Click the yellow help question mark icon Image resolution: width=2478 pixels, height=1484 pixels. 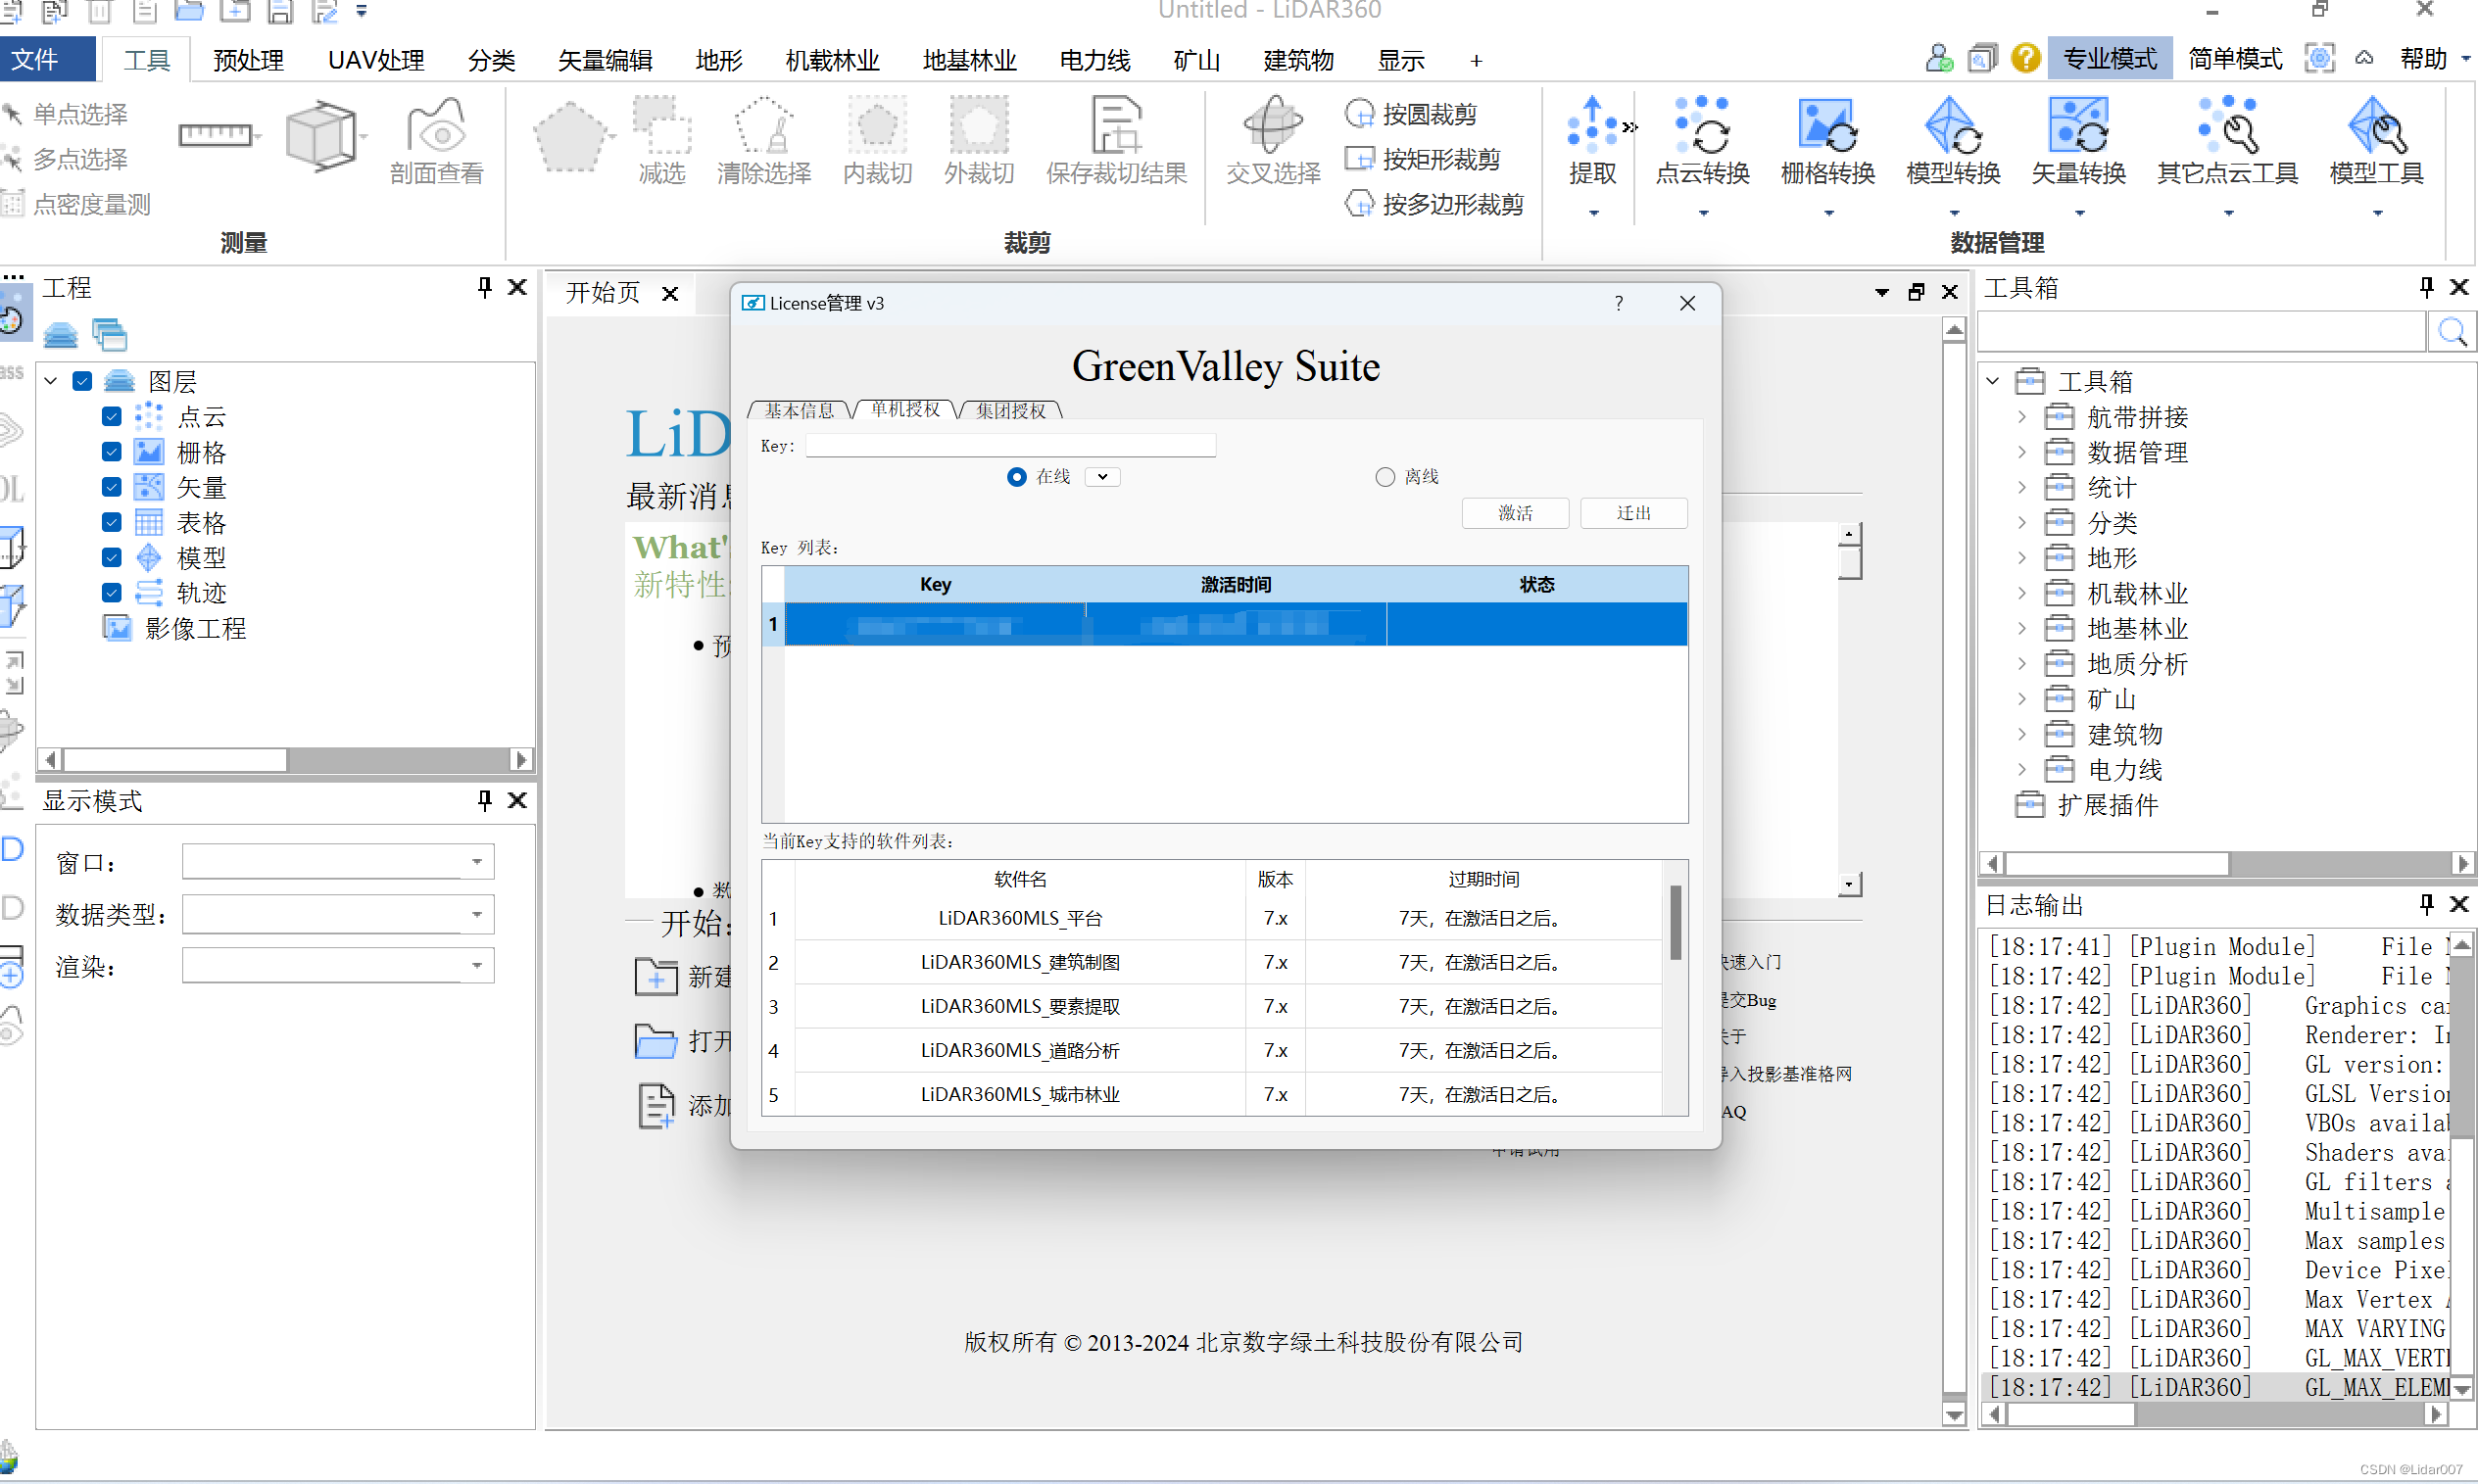coord(2025,58)
